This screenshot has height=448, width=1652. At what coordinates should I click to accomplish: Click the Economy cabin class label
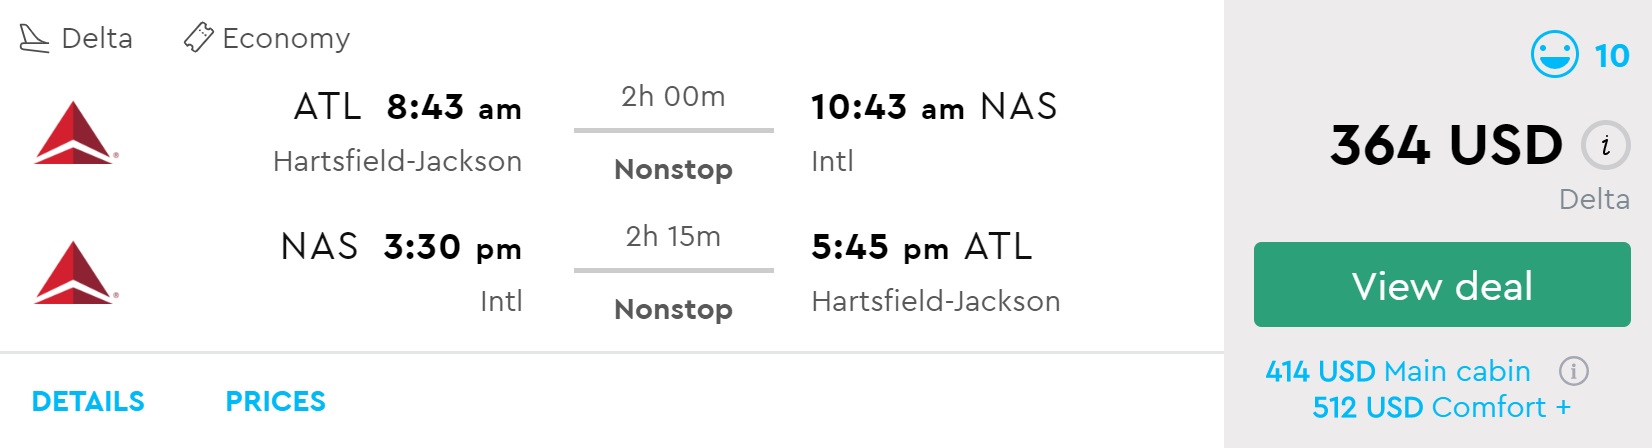[286, 38]
